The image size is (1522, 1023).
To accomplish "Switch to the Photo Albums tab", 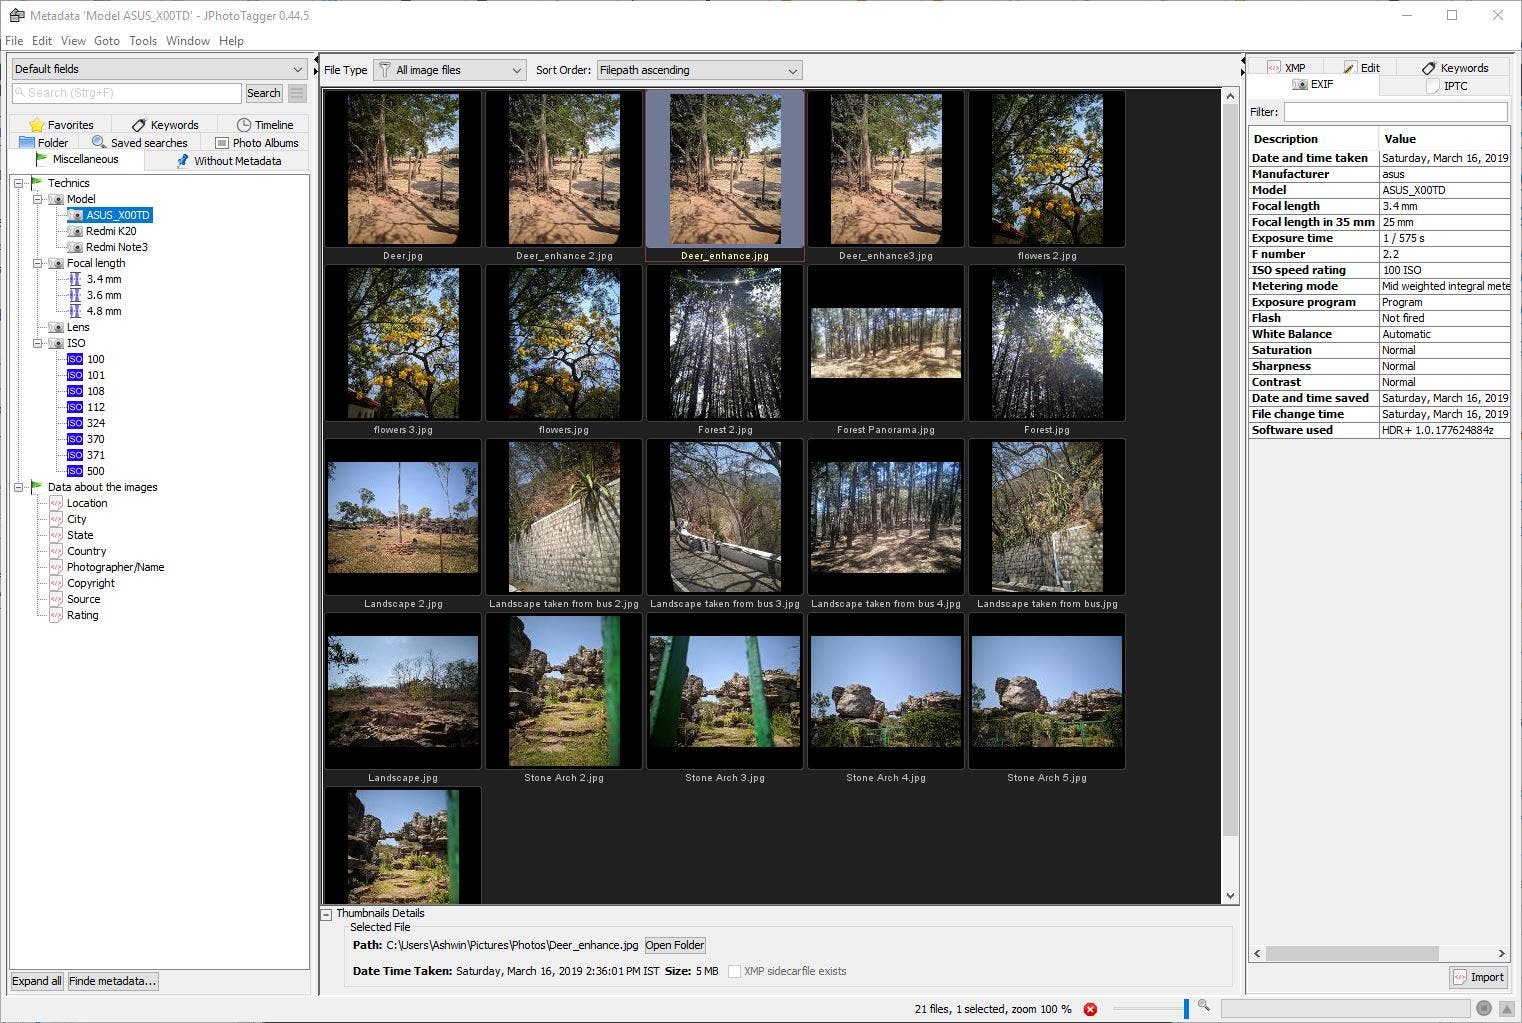I will click(257, 143).
